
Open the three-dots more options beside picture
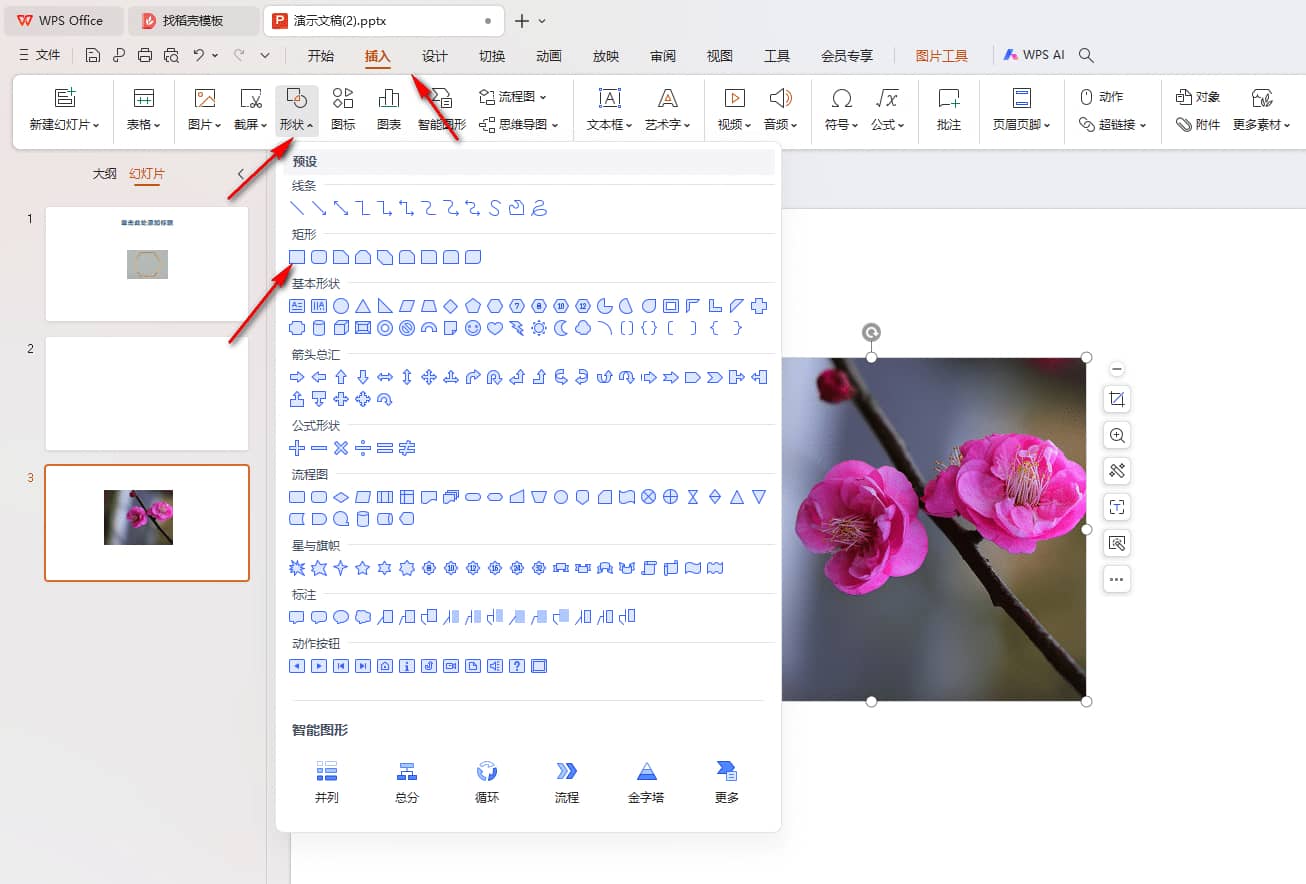[x=1117, y=579]
